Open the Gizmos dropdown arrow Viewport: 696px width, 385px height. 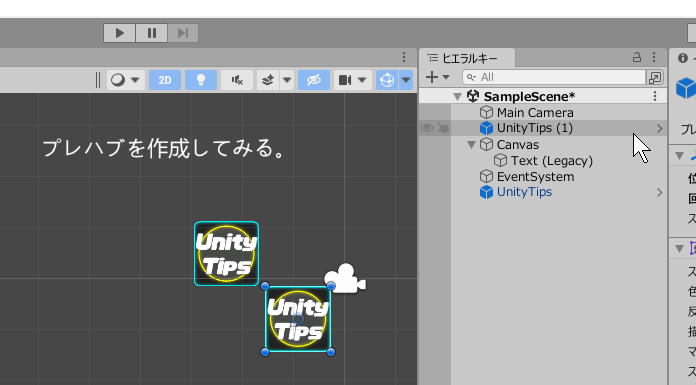click(406, 80)
